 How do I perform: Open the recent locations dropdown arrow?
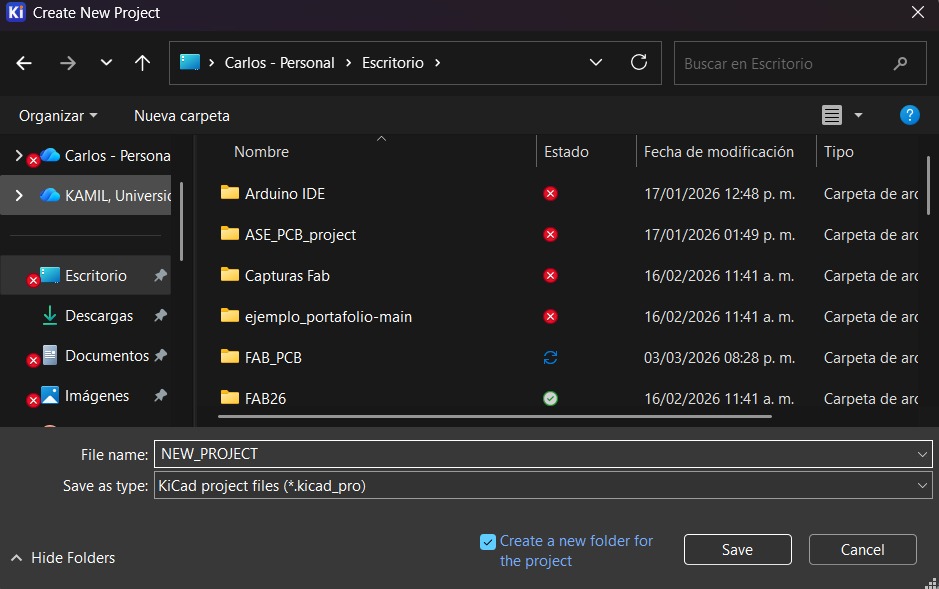106,63
